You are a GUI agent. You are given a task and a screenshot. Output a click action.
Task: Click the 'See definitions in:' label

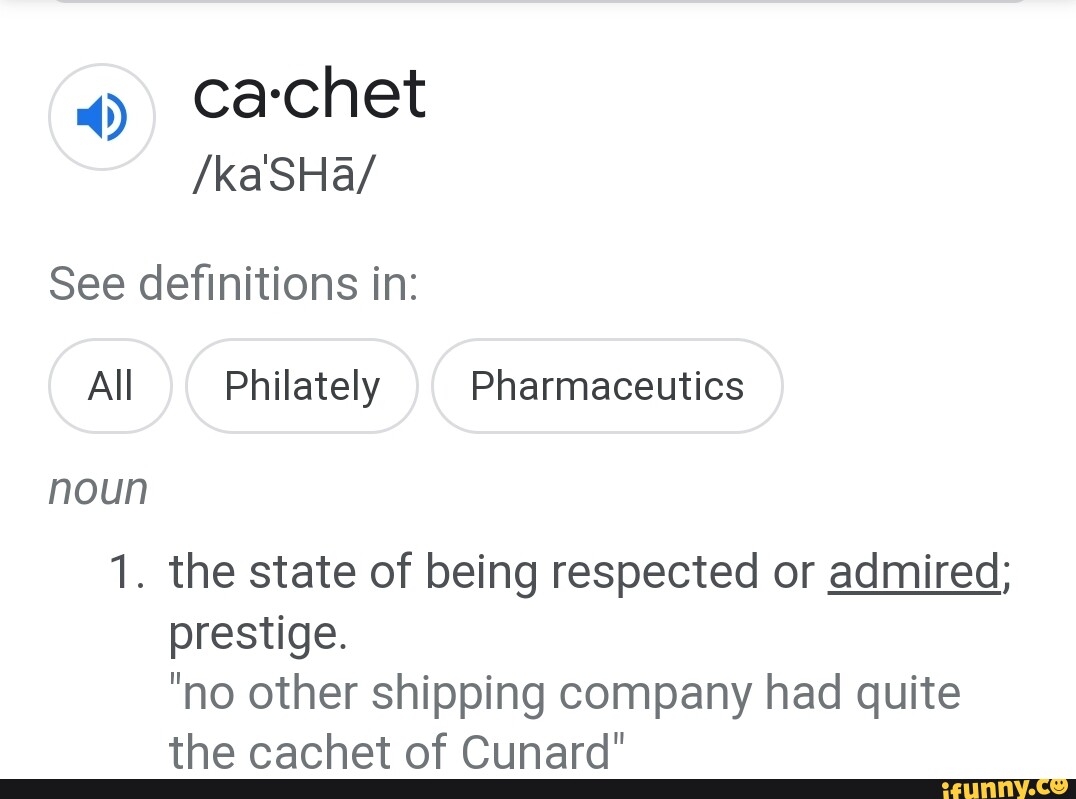coord(233,284)
